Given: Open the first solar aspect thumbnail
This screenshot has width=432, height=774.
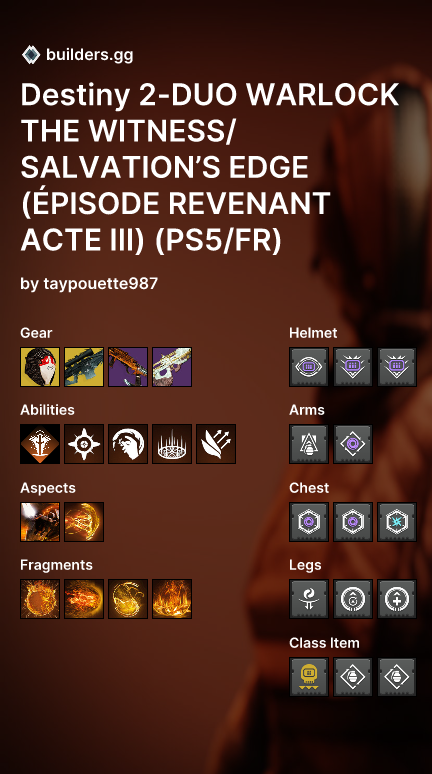Looking at the screenshot, I should (40, 522).
